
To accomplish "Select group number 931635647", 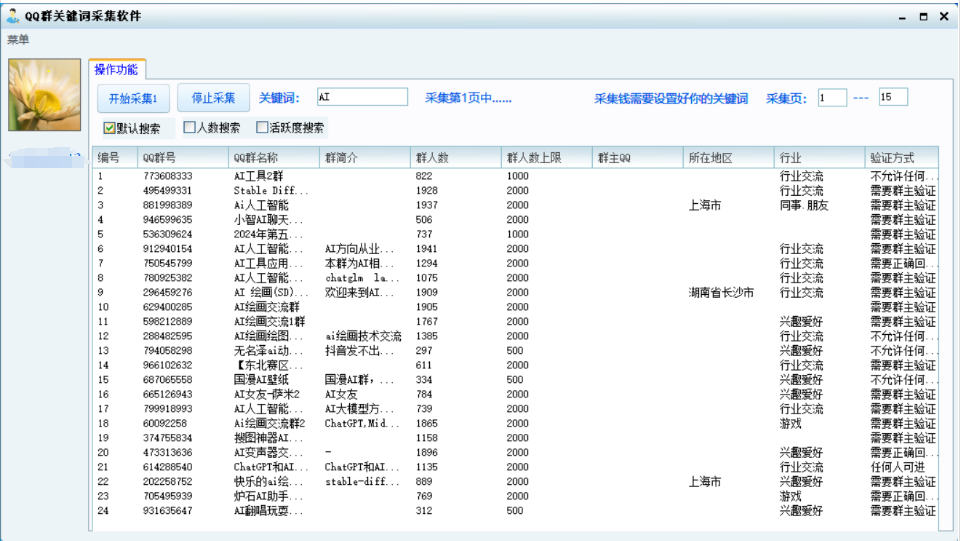I will point(168,511).
